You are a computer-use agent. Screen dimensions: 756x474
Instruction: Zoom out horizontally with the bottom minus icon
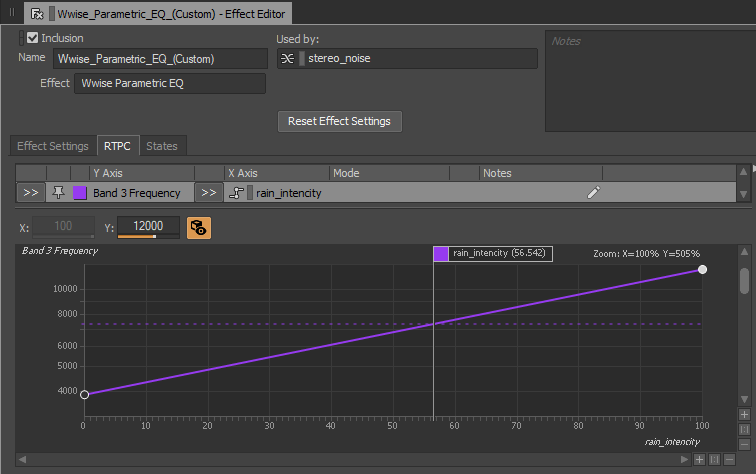729,460
